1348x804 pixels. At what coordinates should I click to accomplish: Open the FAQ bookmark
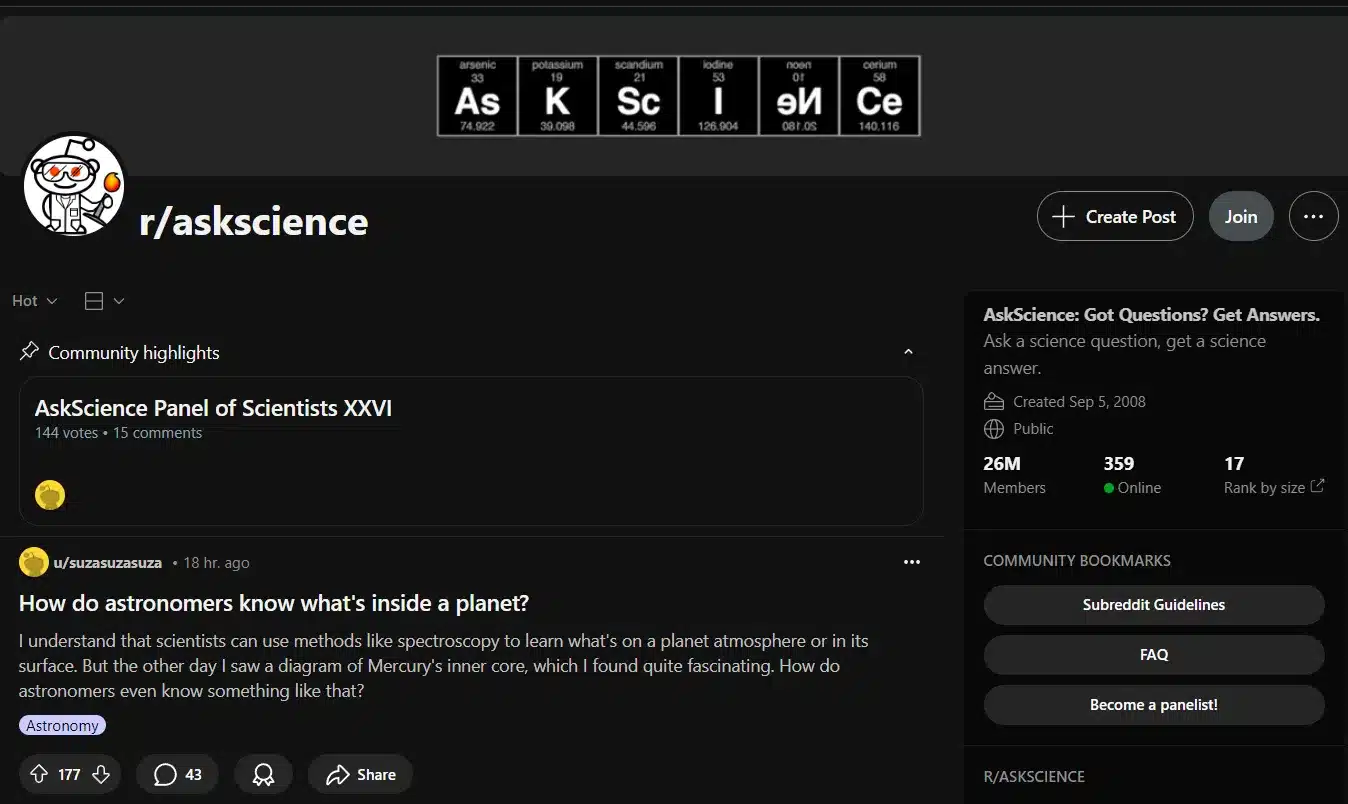[x=1154, y=655]
